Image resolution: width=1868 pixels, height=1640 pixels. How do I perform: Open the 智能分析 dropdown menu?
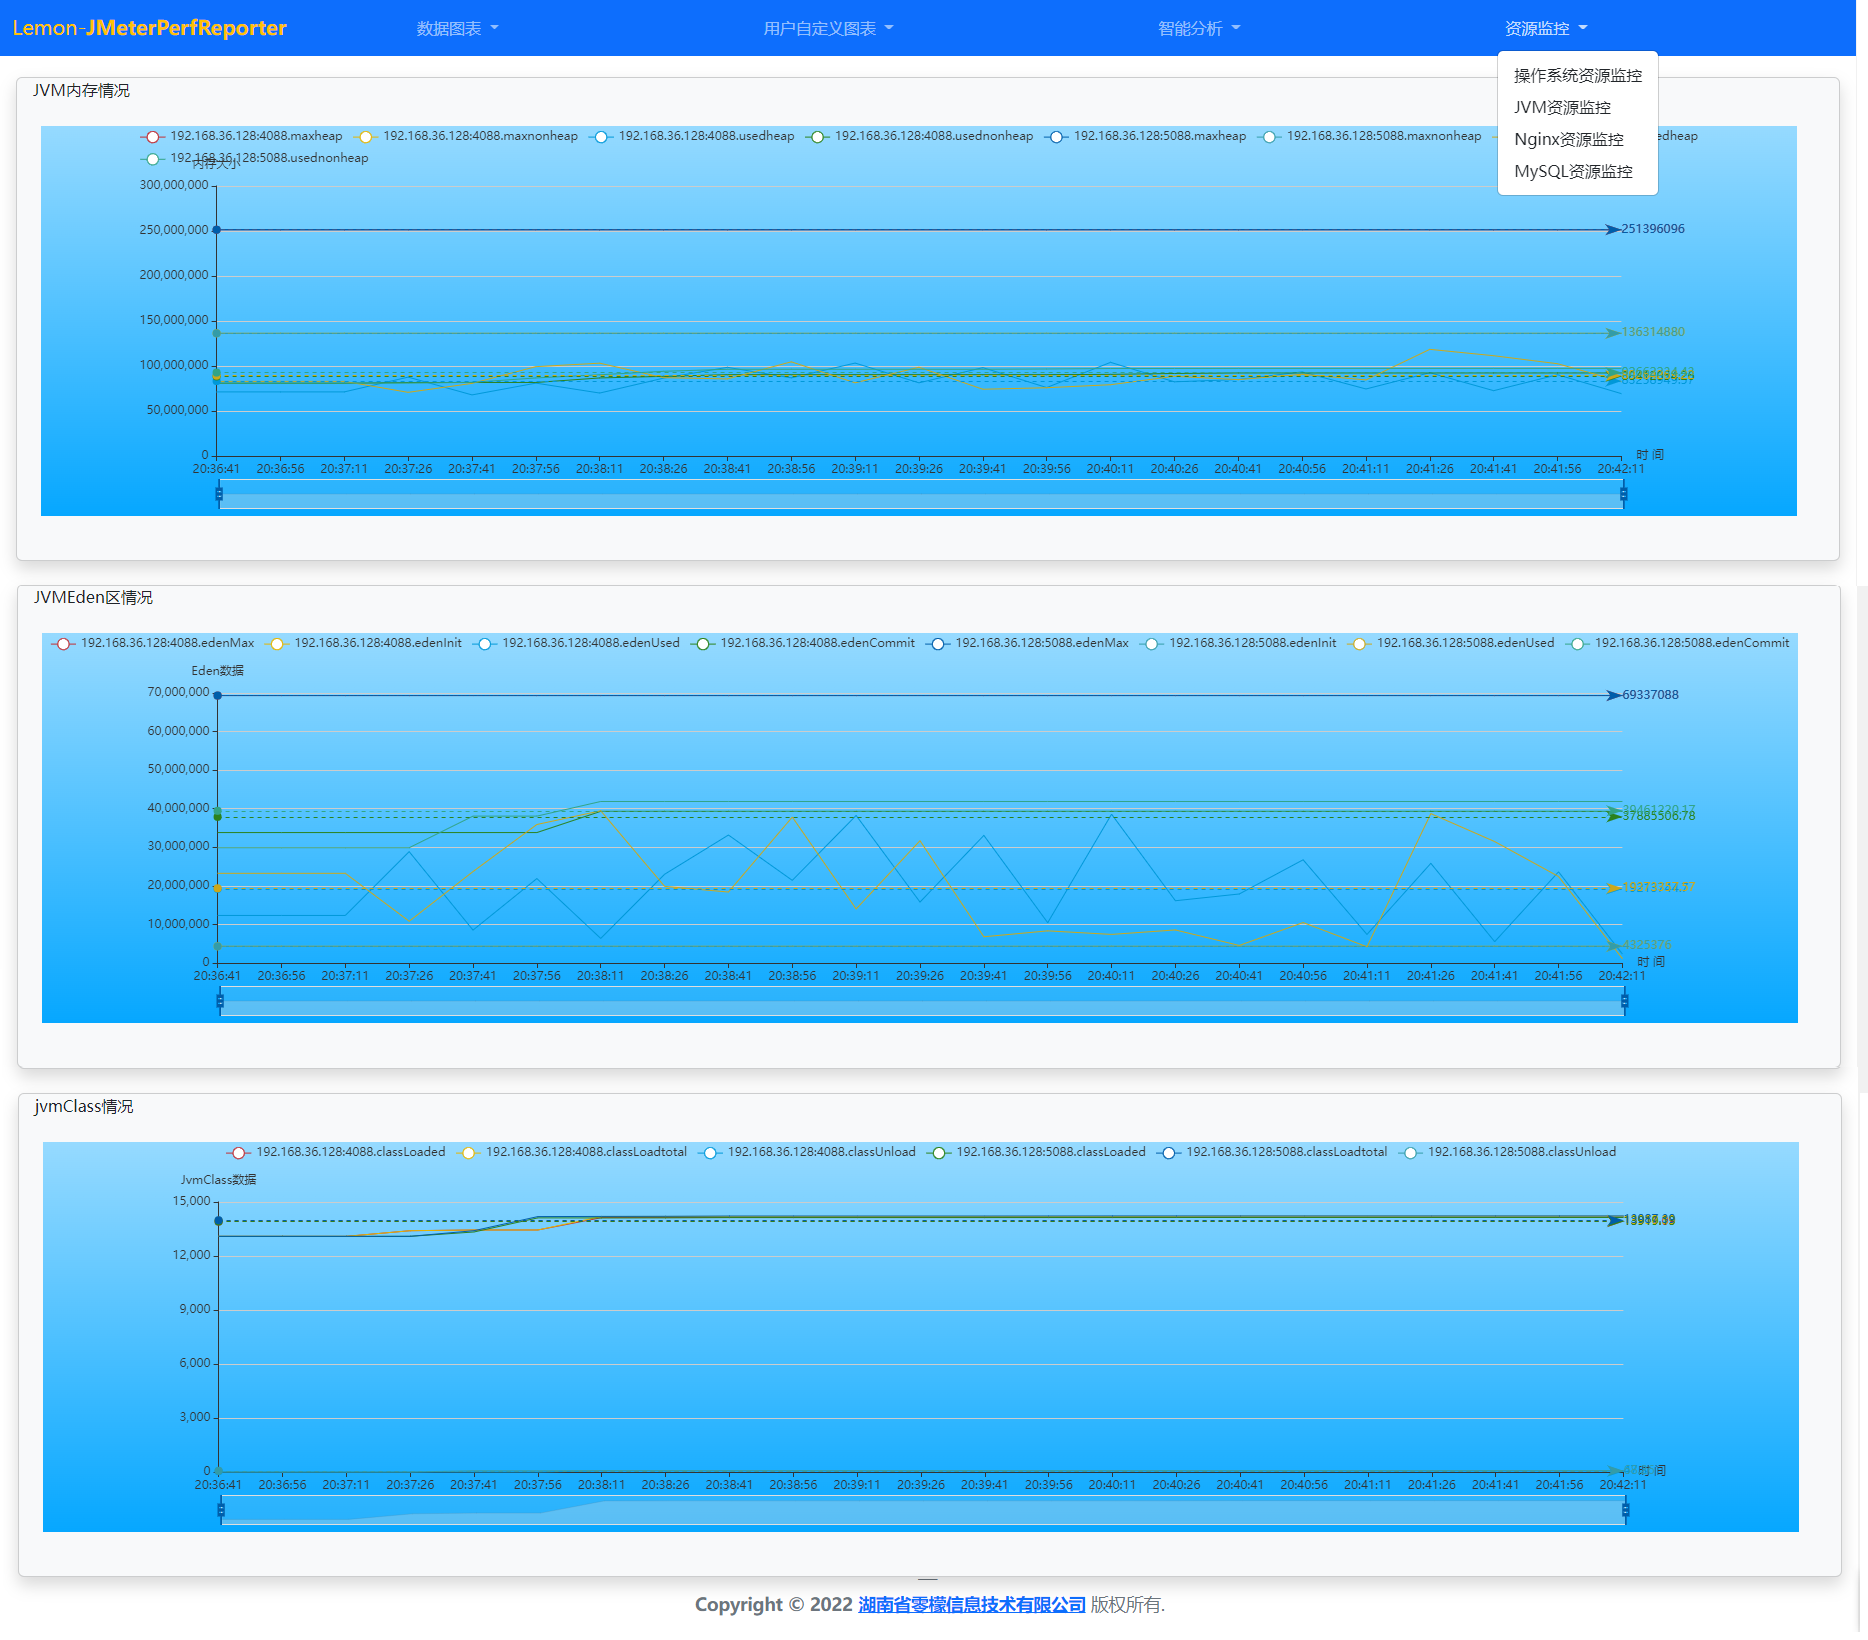click(x=1199, y=28)
